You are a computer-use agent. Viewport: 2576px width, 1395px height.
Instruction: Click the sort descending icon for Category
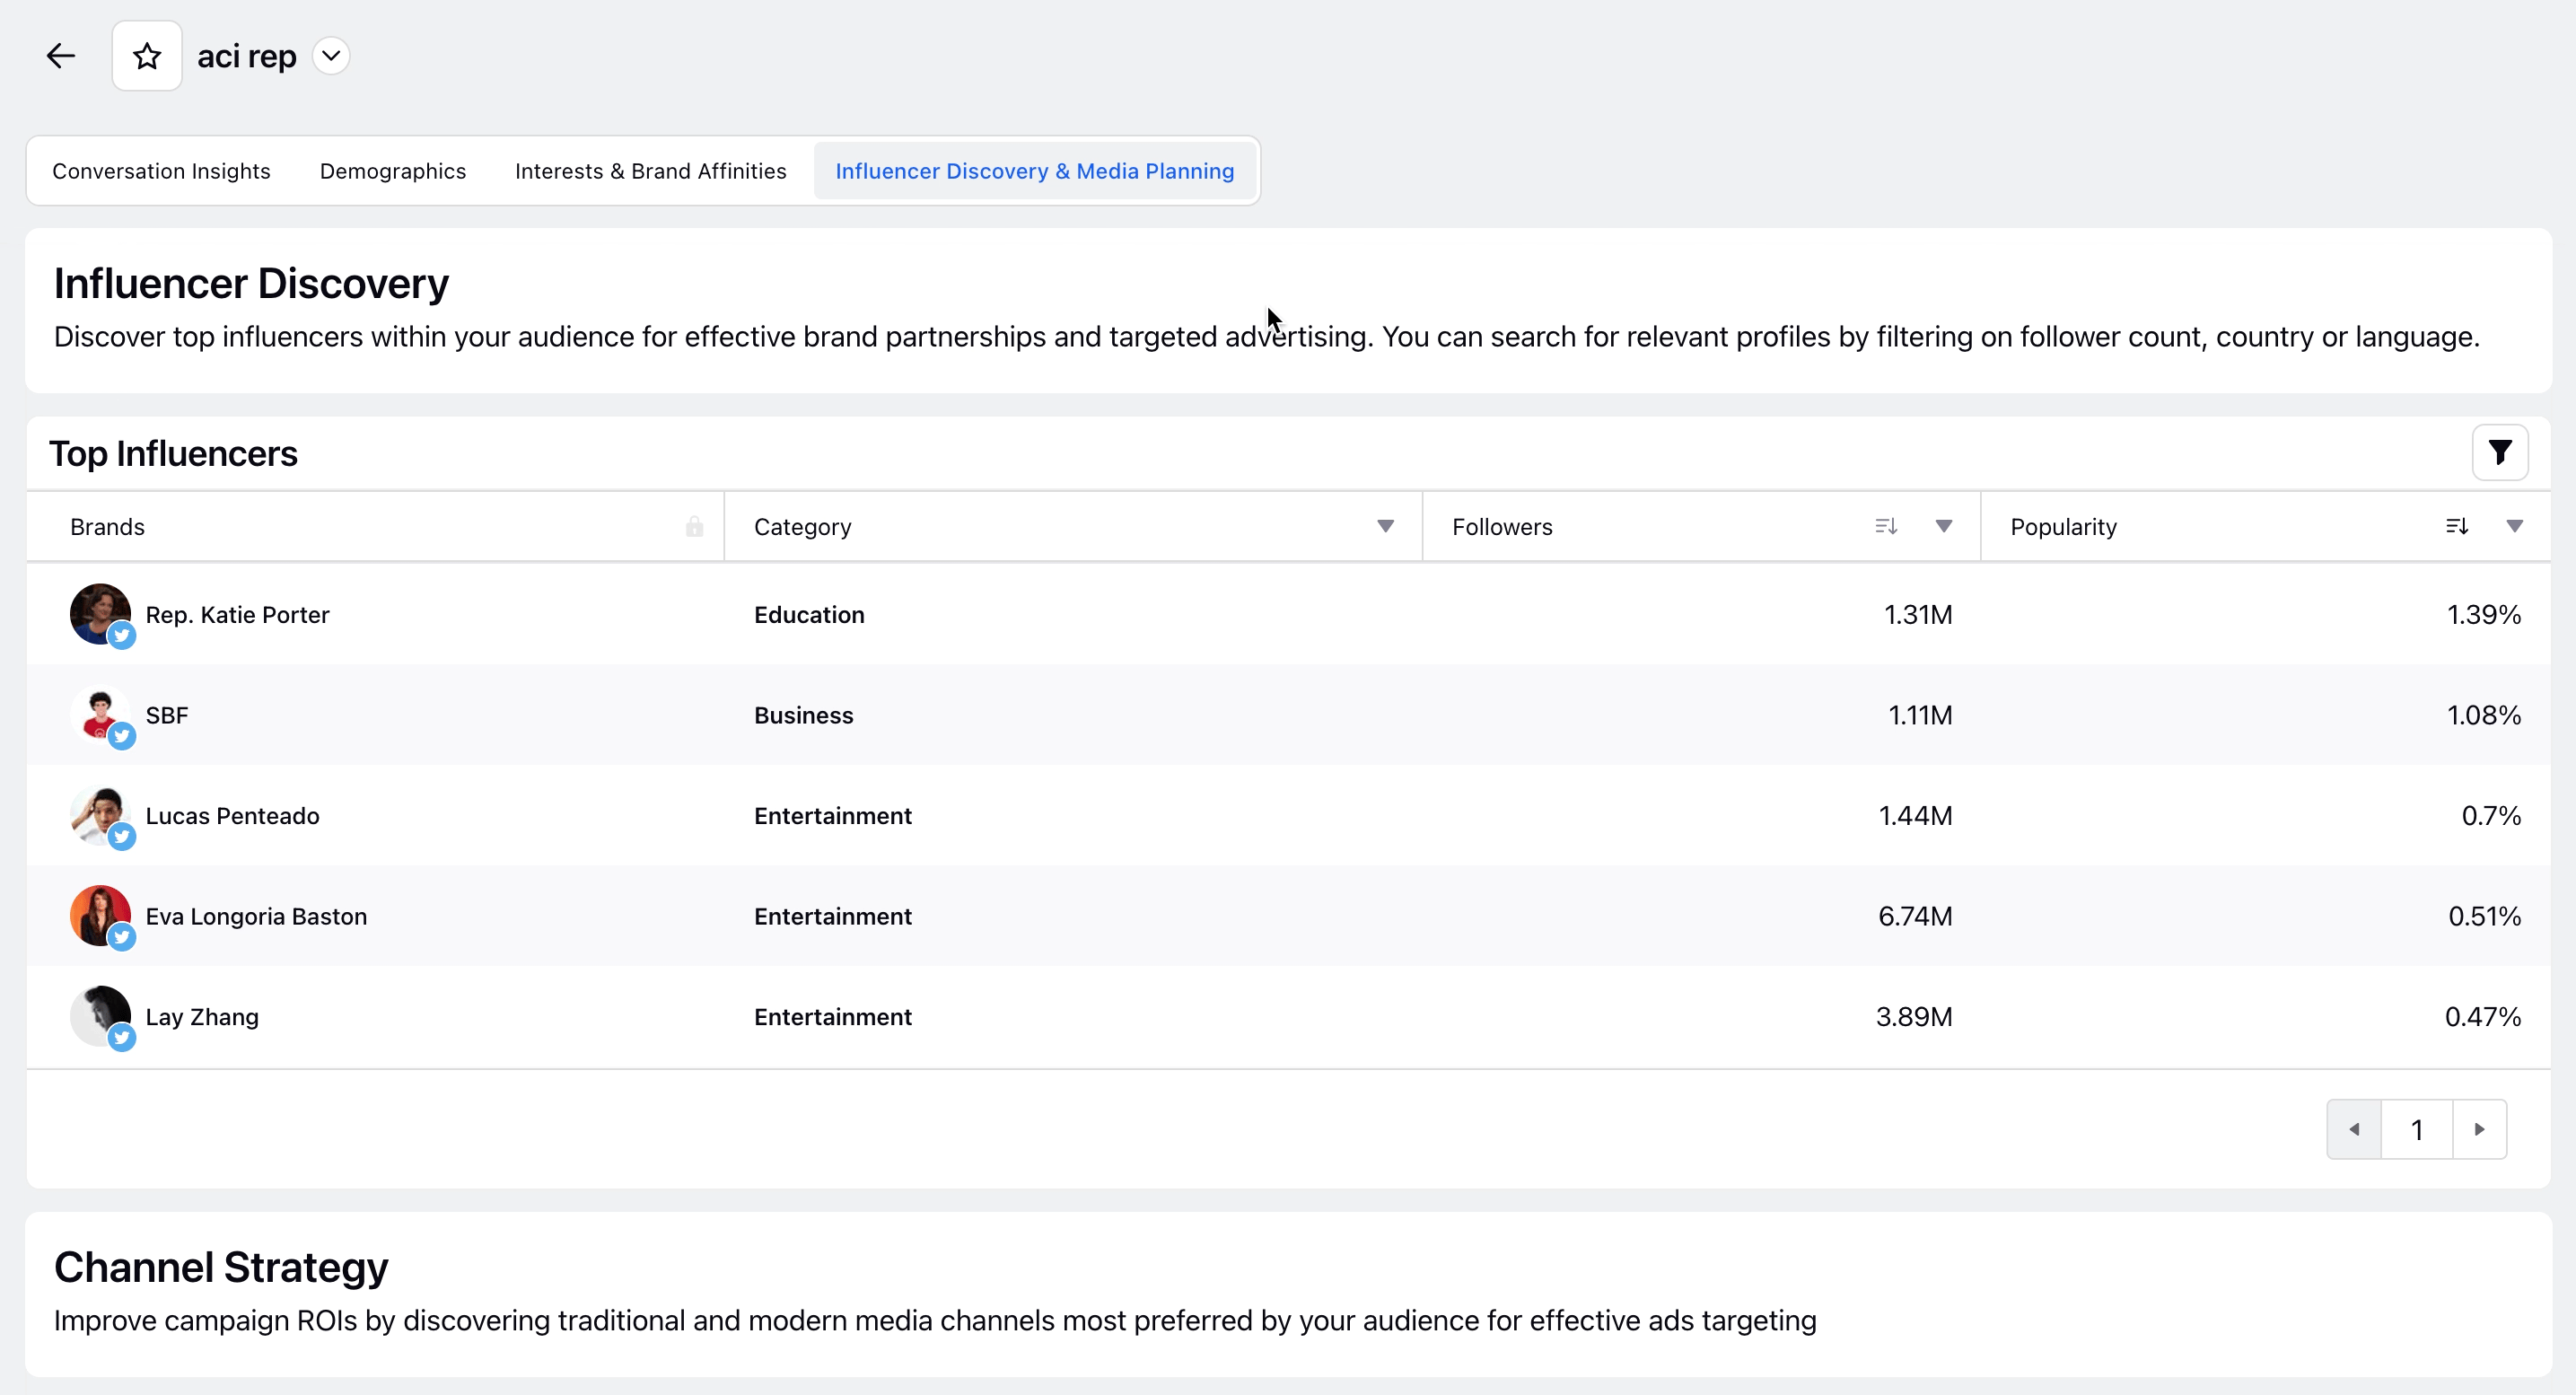[x=1386, y=526]
